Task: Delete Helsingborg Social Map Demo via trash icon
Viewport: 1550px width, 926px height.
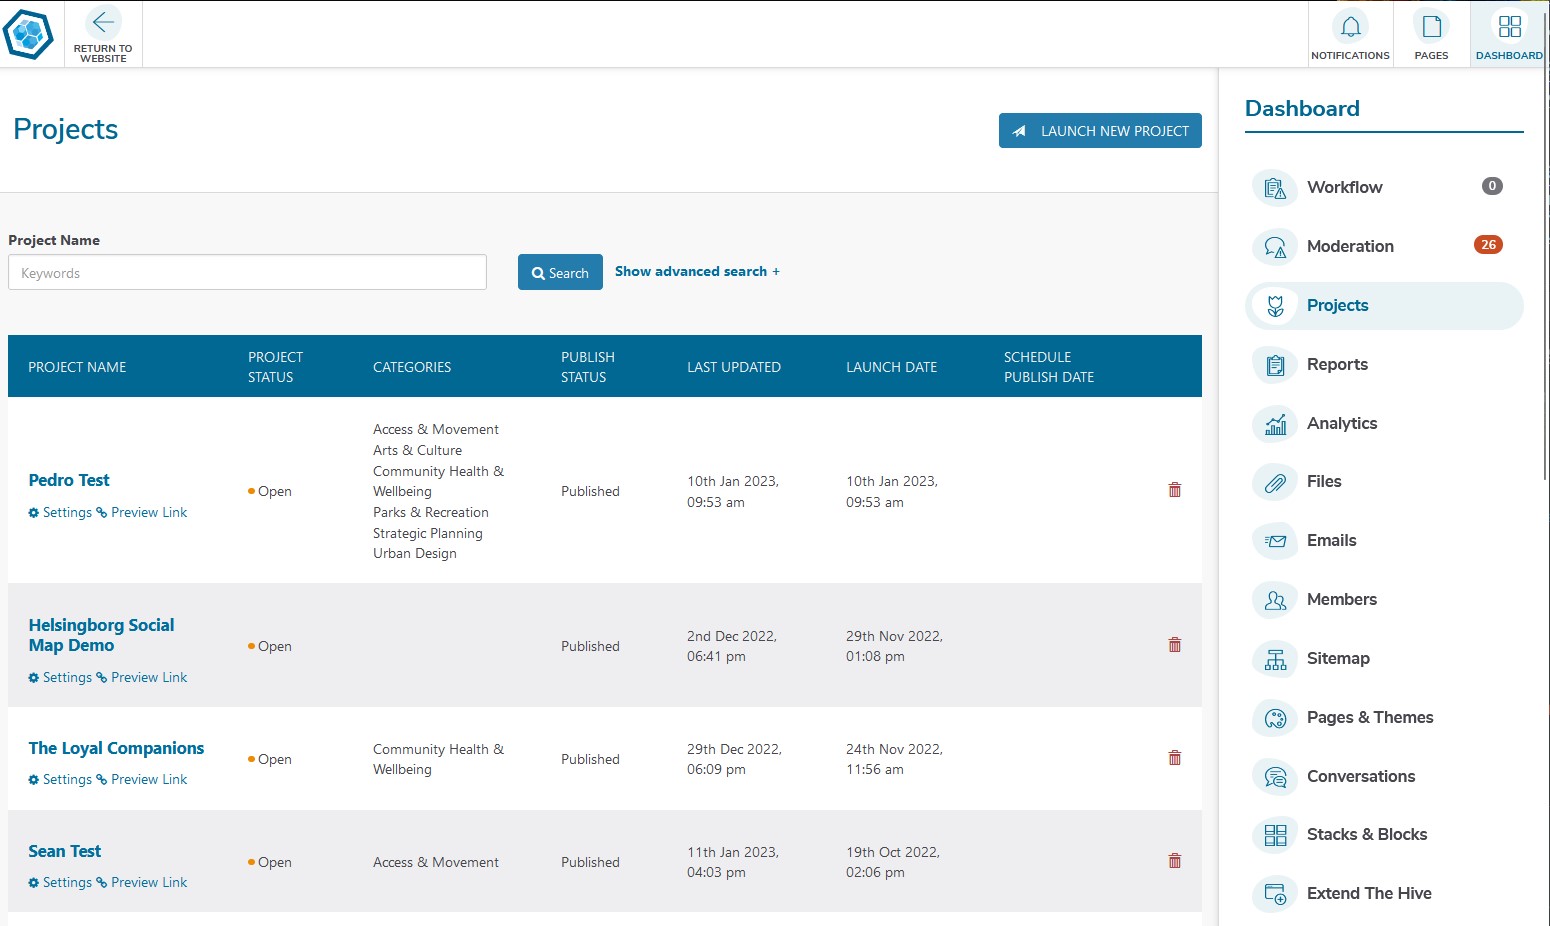Action: click(x=1175, y=645)
